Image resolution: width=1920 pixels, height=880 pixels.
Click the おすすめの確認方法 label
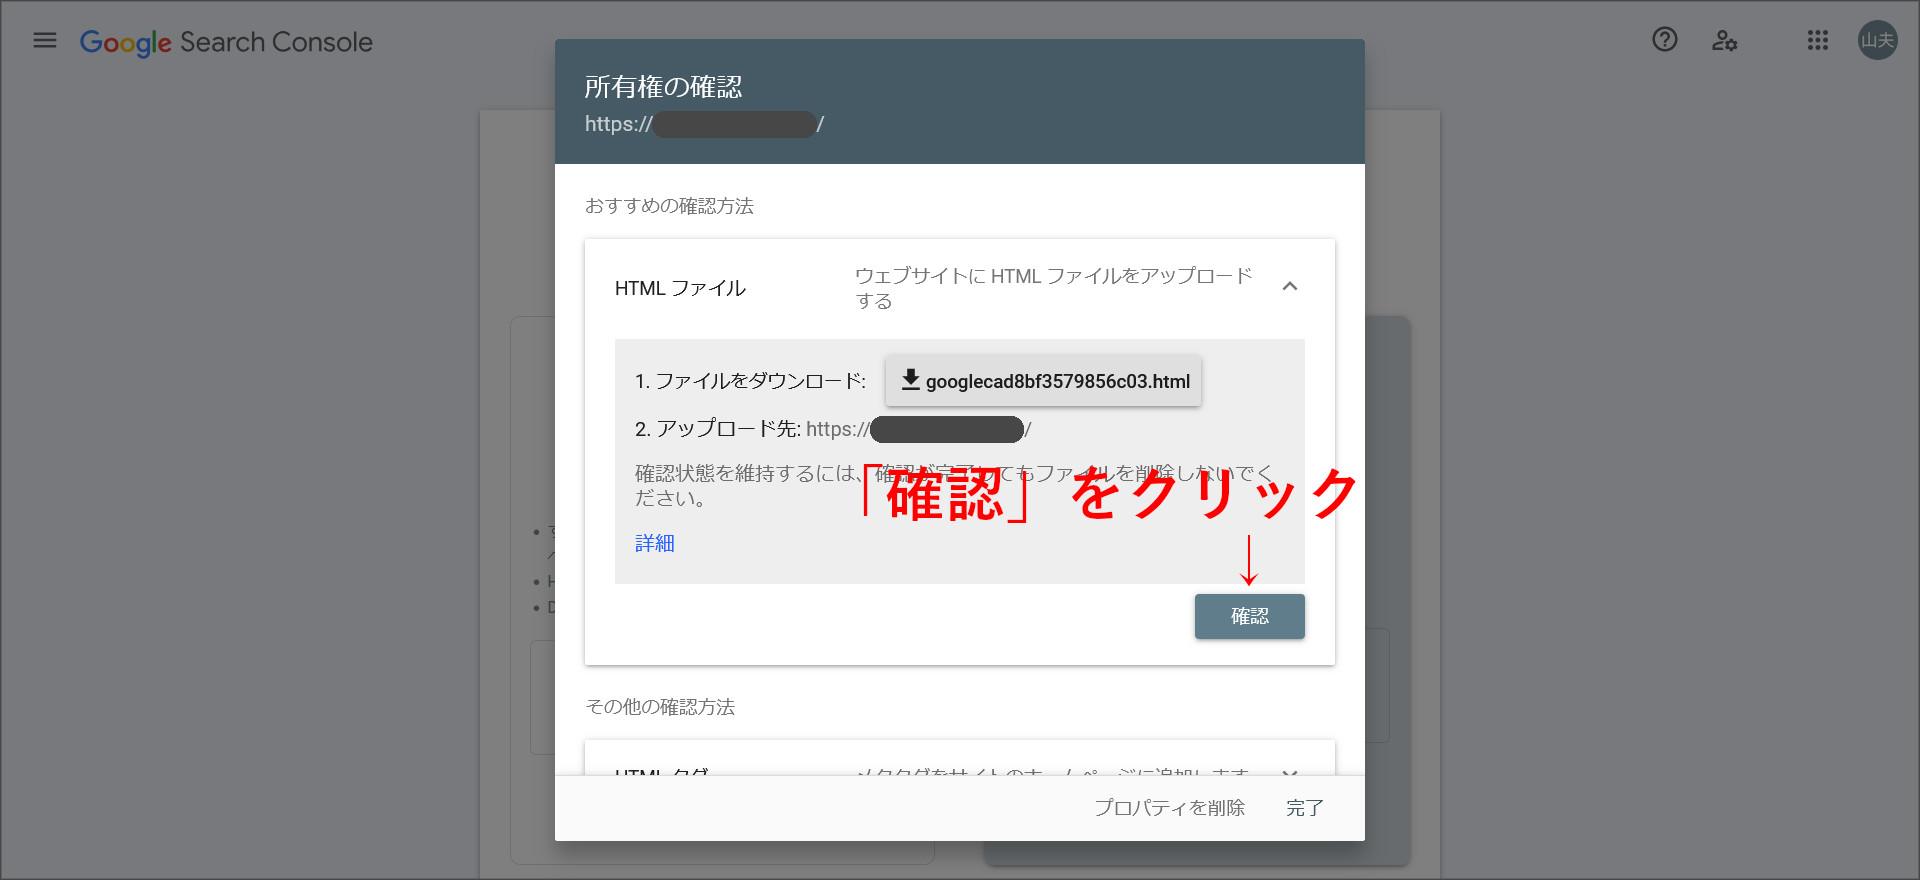coord(669,206)
